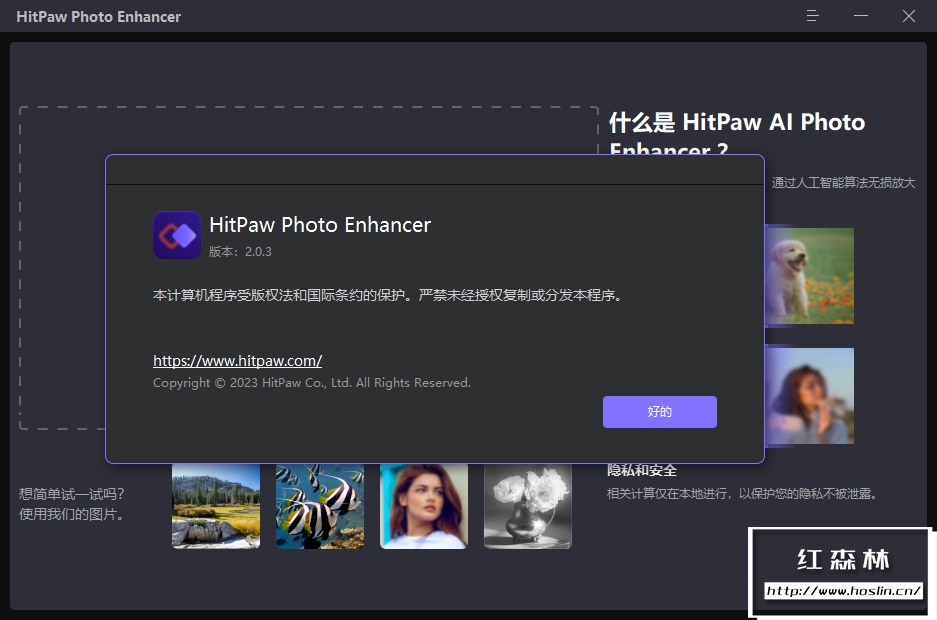Screen dimensions: 937x620
Task: Click the HitPaw Photo Enhancer dialog title
Action: [x=320, y=225]
